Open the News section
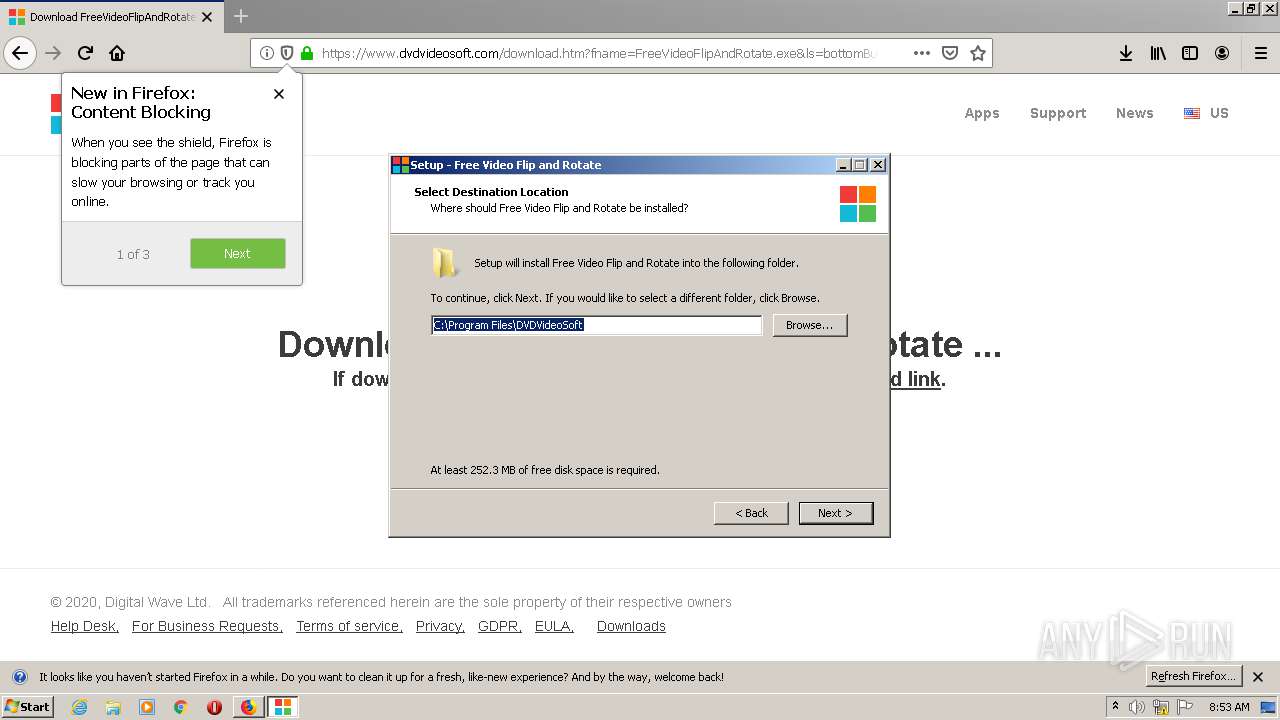Screen dimensions: 1280x720 point(1135,113)
